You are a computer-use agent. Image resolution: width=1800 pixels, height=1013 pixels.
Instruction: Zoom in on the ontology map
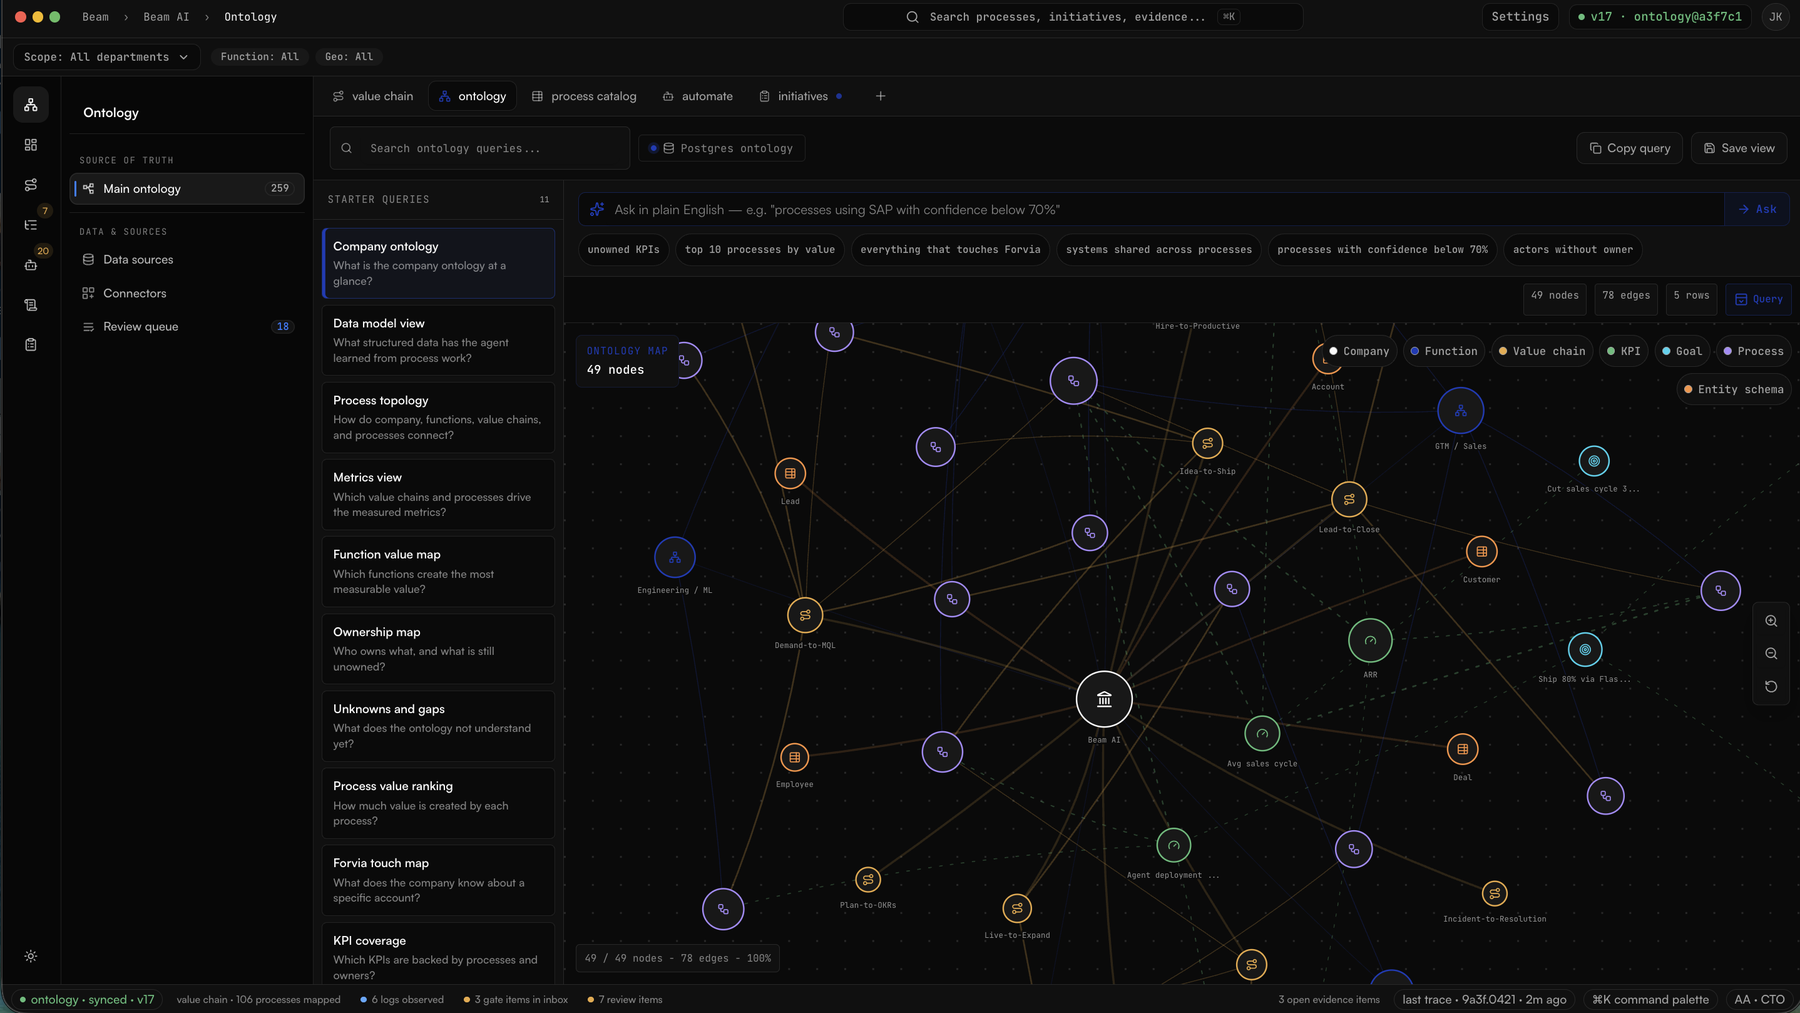tap(1771, 621)
